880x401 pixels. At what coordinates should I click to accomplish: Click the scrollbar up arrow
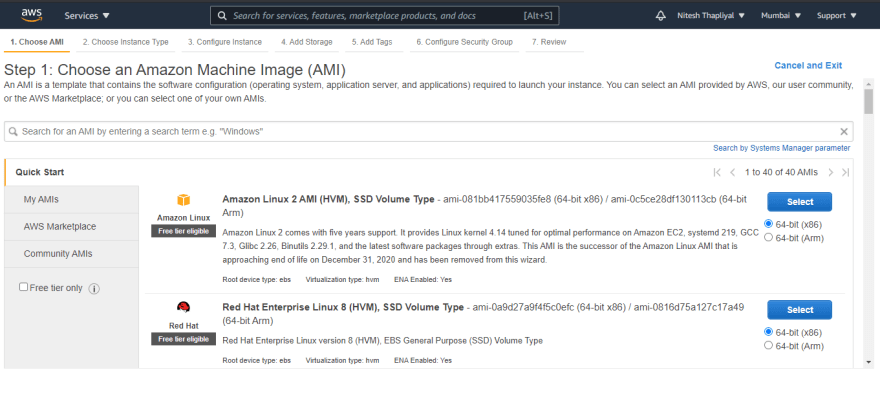[x=869, y=83]
